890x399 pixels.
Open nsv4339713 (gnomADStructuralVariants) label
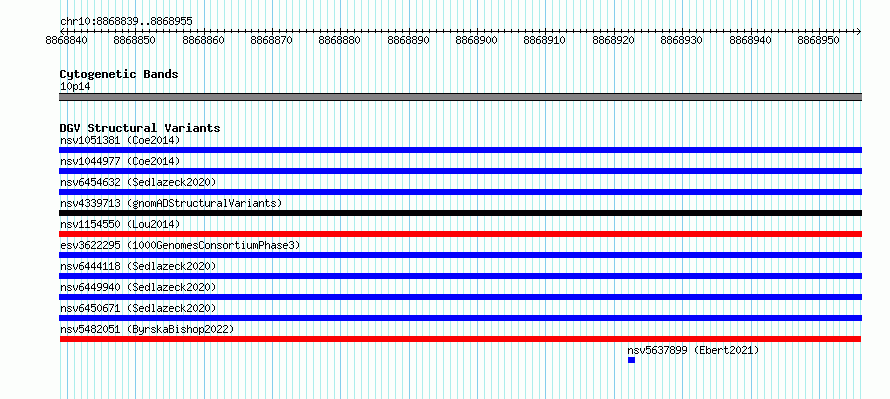click(171, 203)
